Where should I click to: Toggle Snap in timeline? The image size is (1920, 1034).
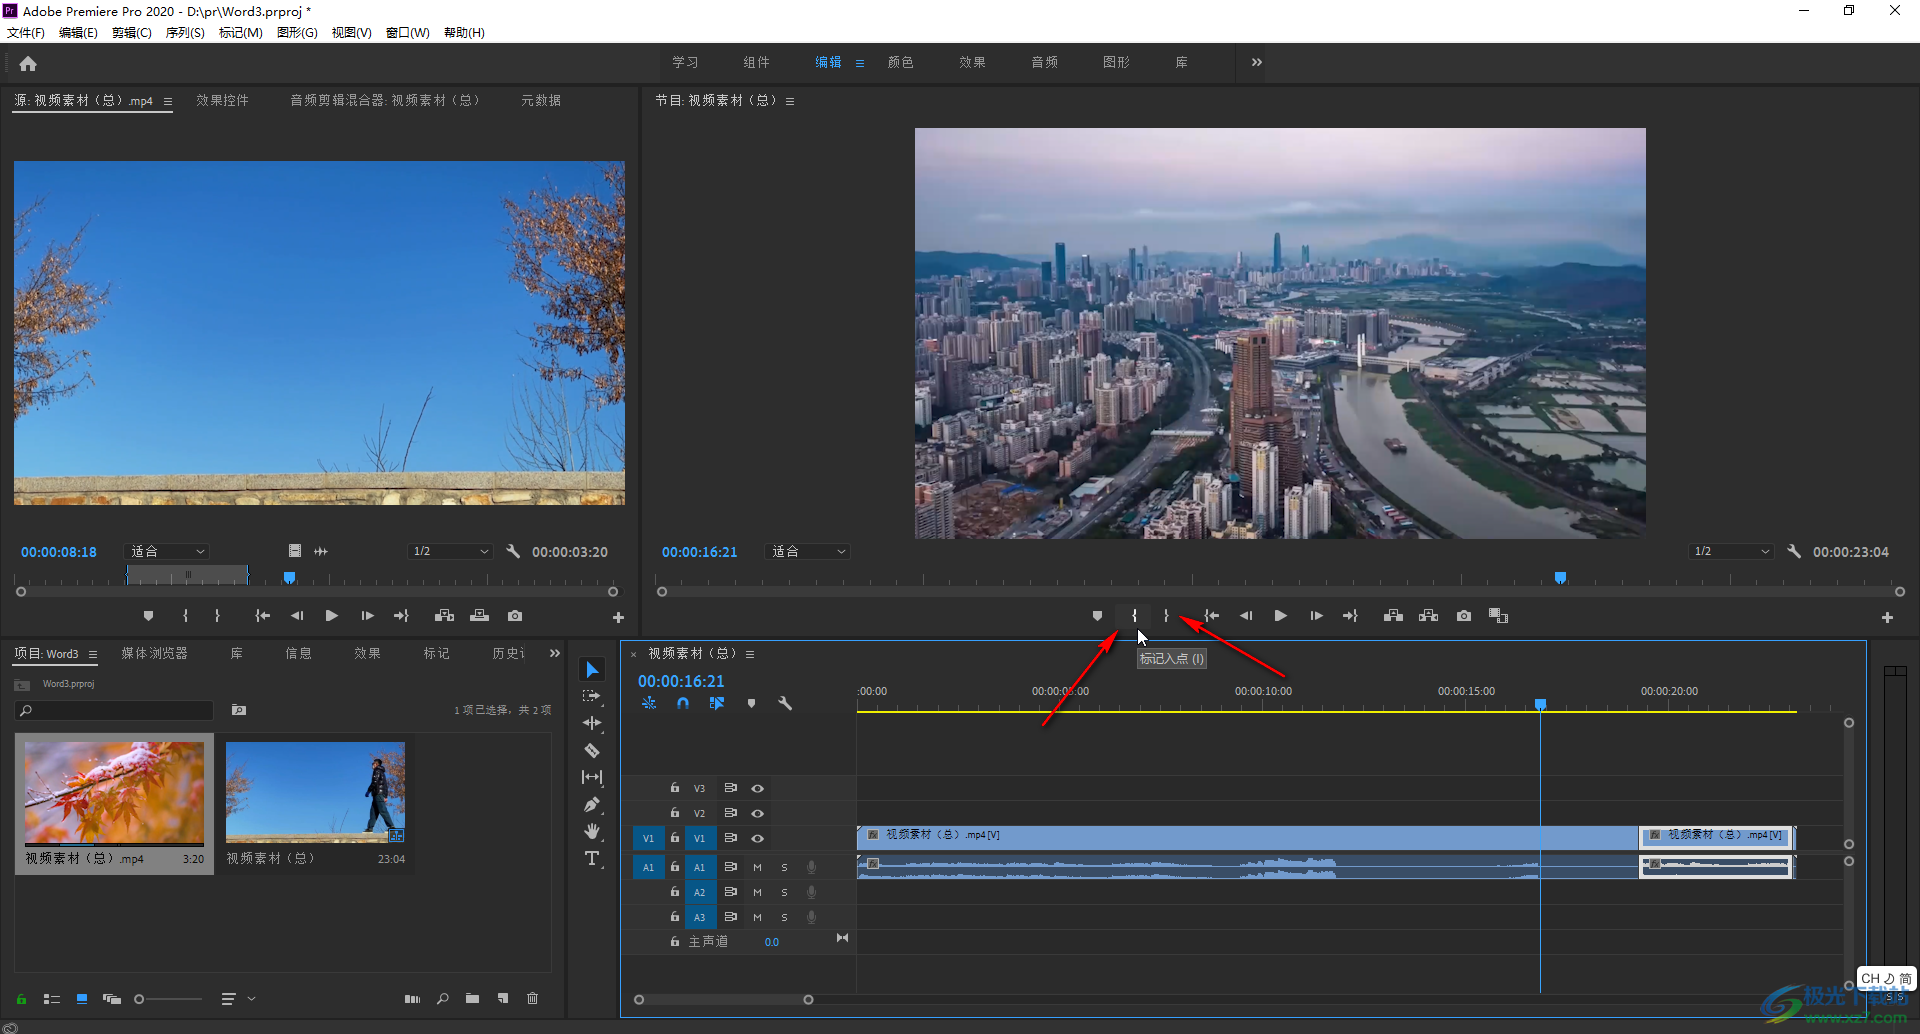point(683,703)
